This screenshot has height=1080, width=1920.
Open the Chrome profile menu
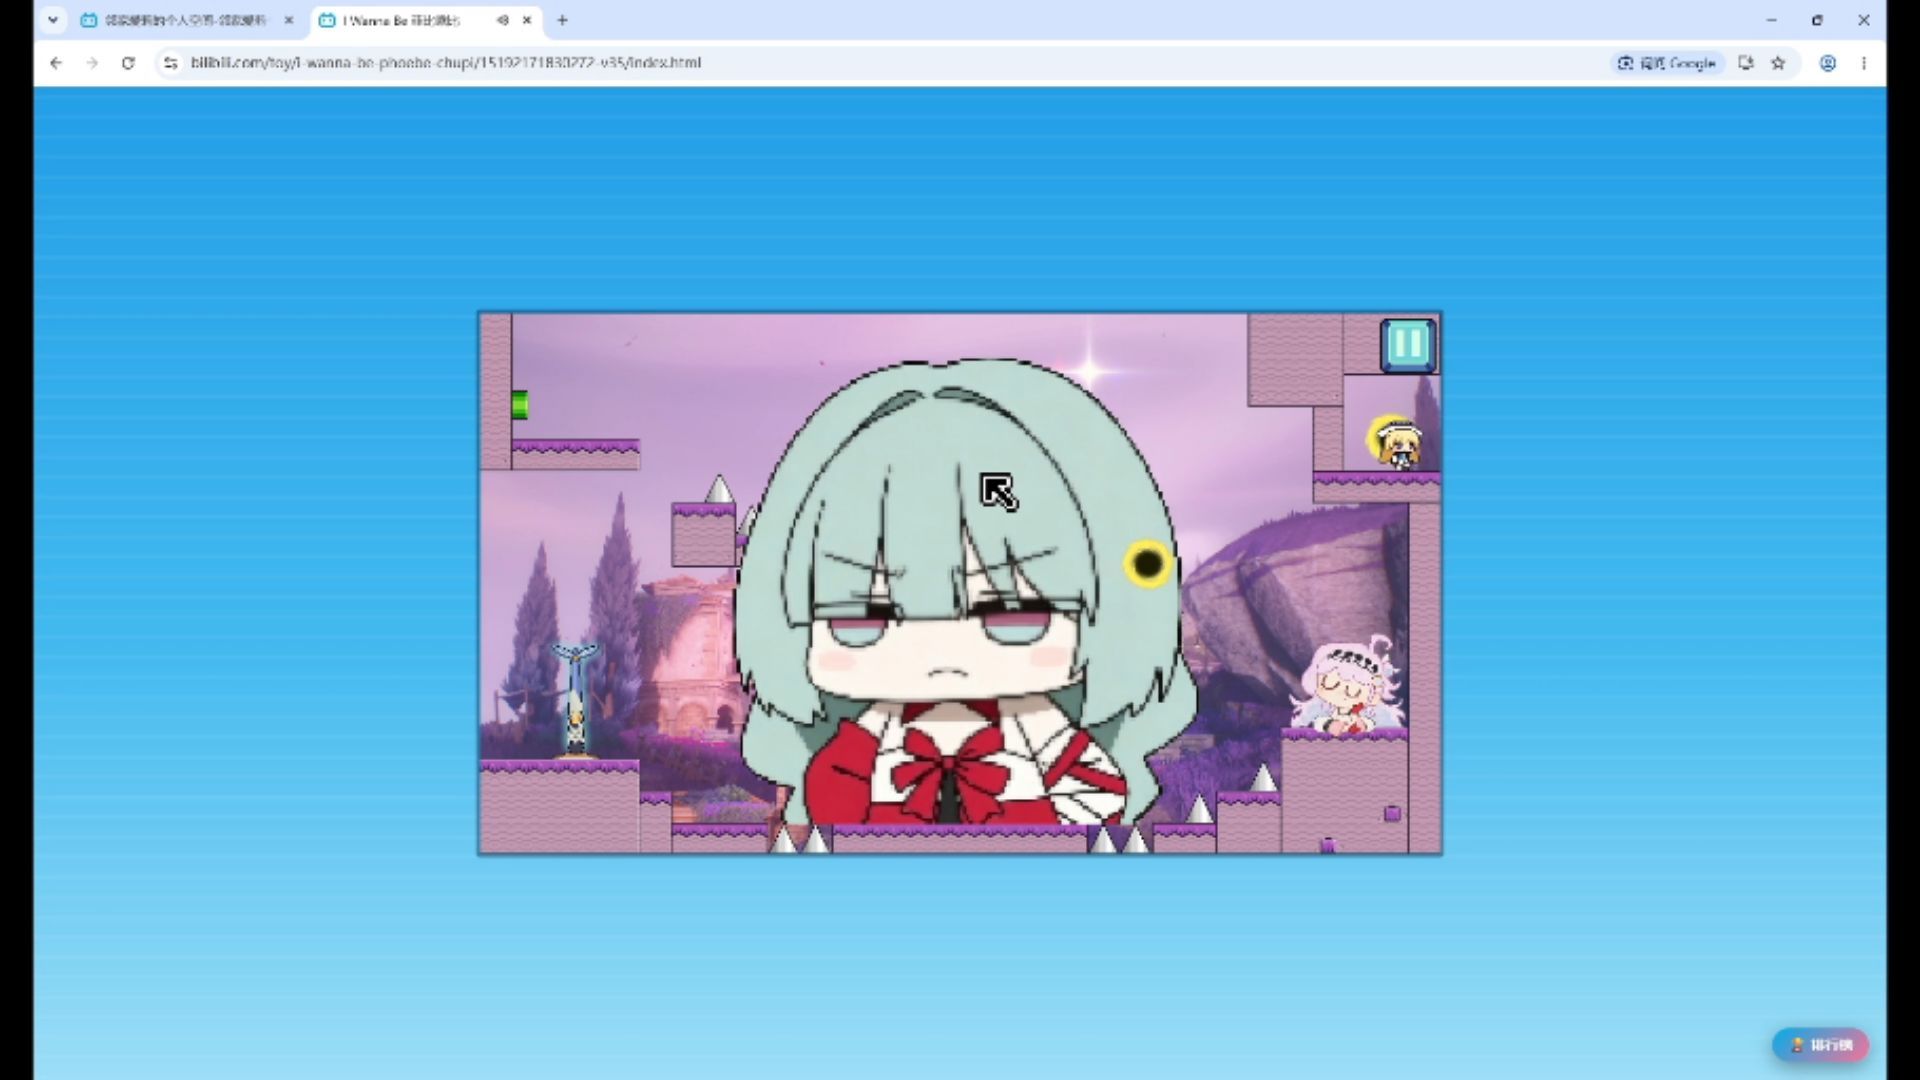coord(1827,63)
